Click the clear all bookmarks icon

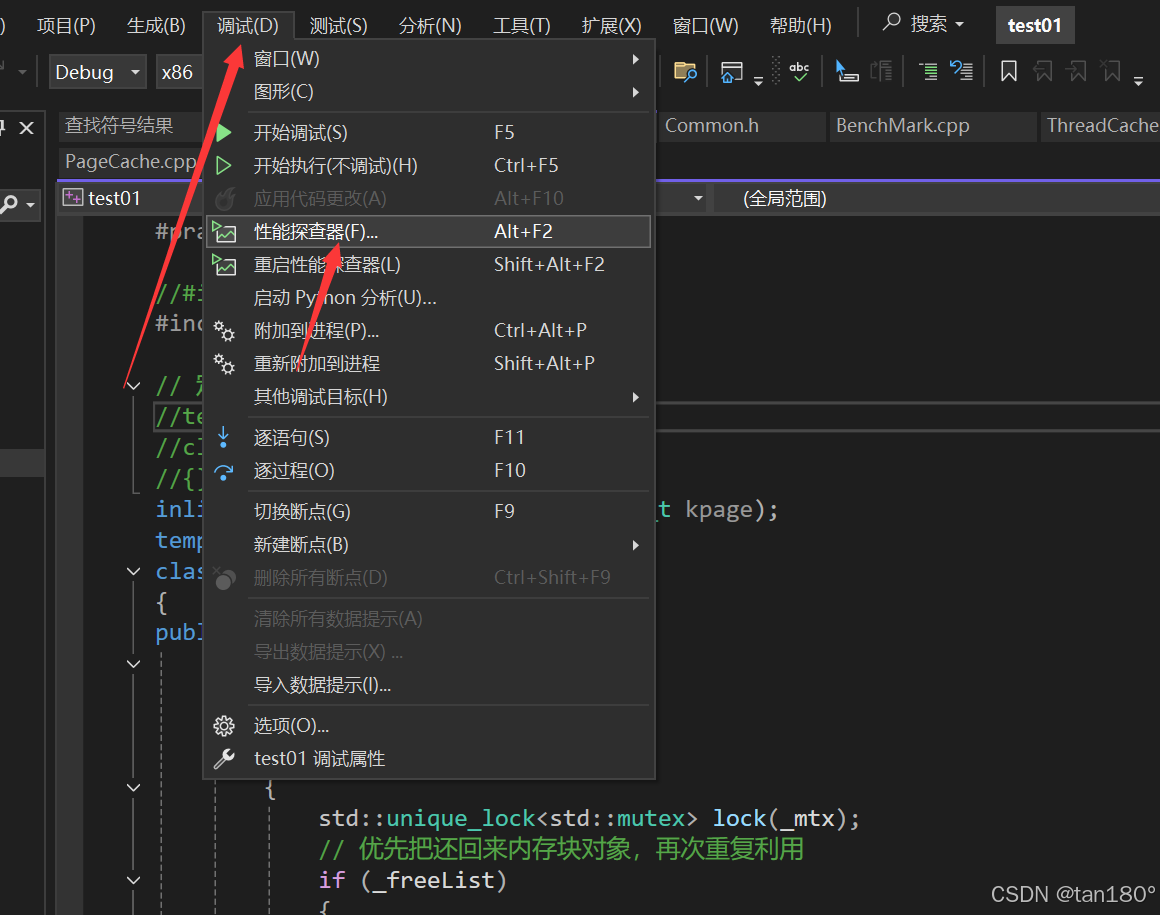click(x=1110, y=71)
